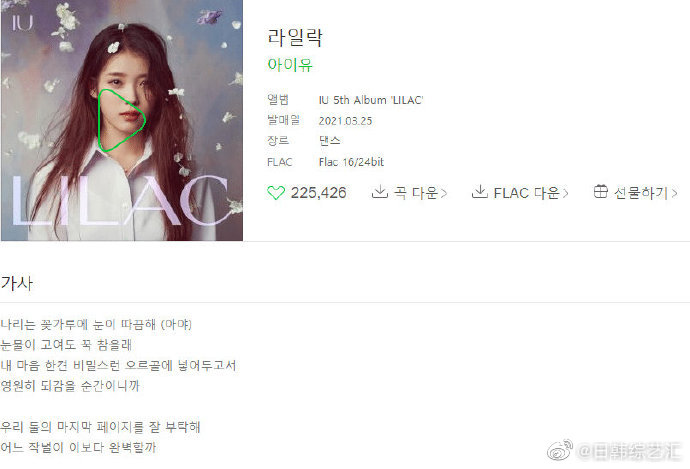Image resolution: width=690 pixels, height=469 pixels.
Task: Expand the chevron after 곡 다운
Action: tap(444, 193)
